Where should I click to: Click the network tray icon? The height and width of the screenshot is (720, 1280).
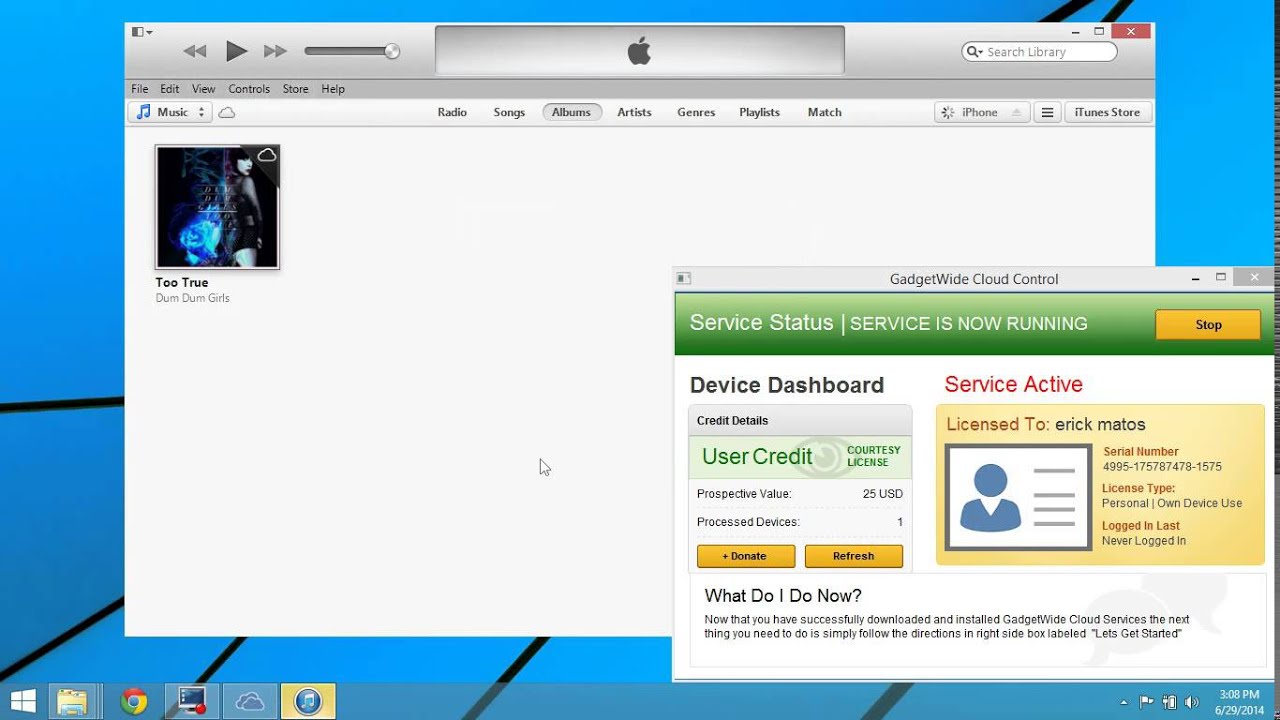1169,702
